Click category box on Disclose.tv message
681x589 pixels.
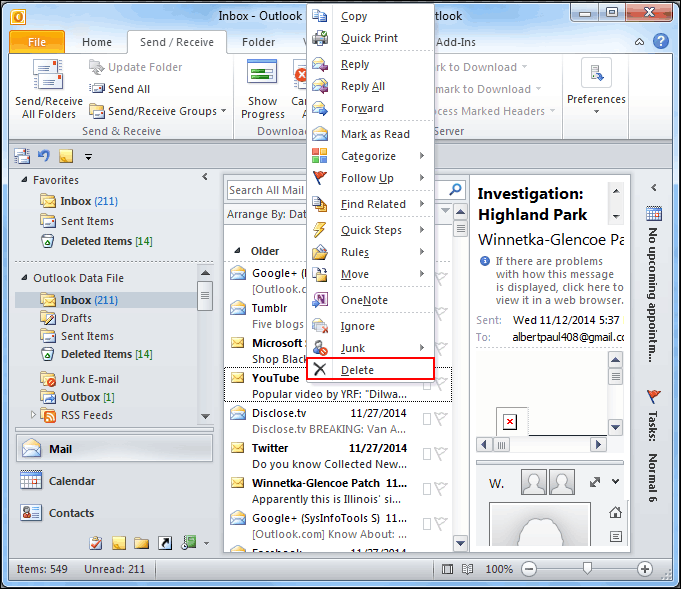point(427,419)
